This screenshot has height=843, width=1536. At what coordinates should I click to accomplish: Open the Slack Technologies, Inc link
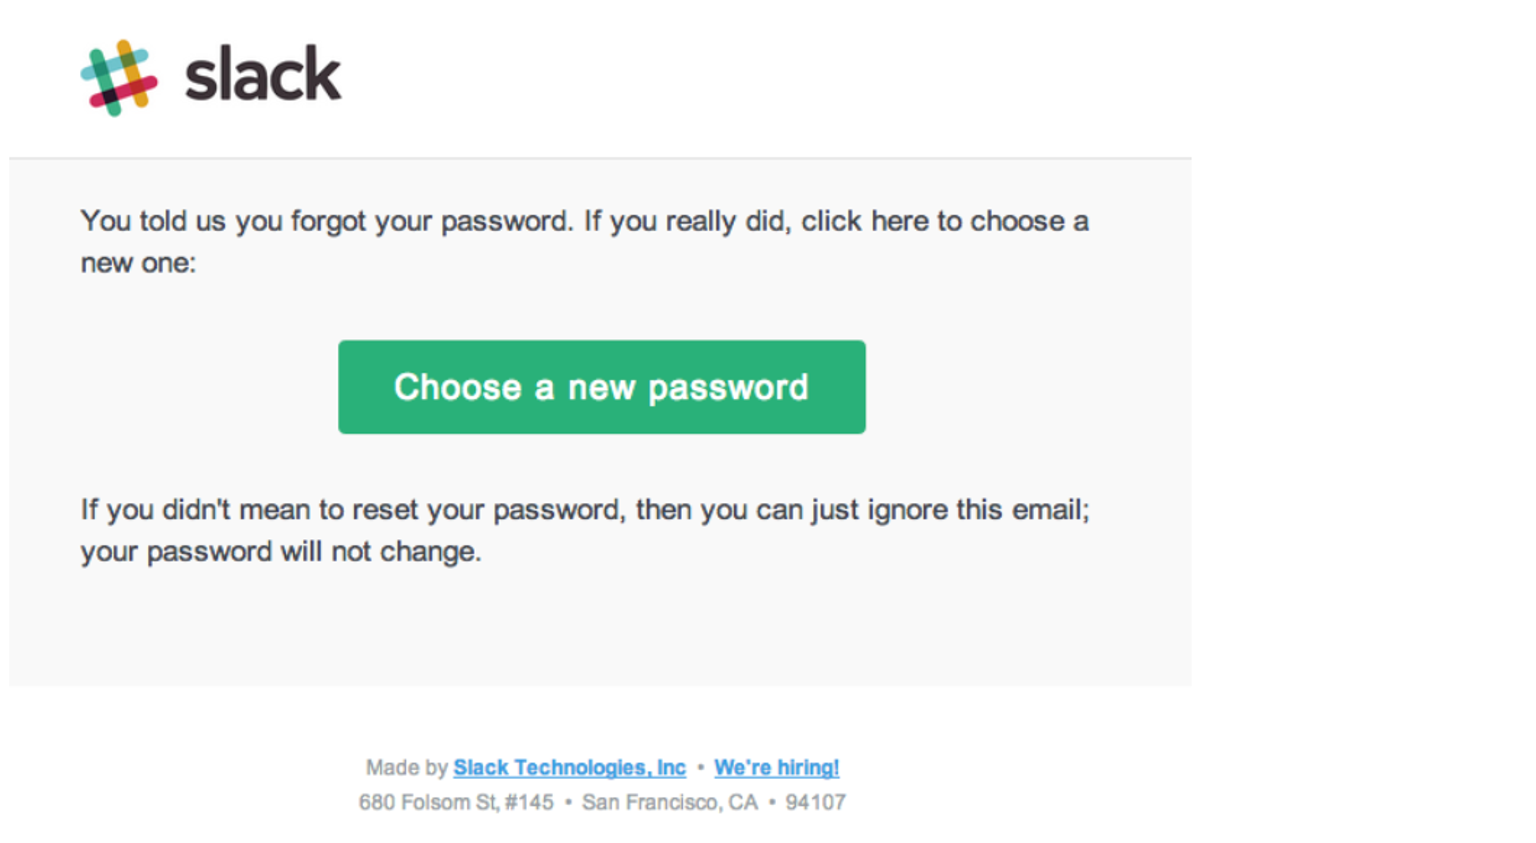tap(569, 768)
